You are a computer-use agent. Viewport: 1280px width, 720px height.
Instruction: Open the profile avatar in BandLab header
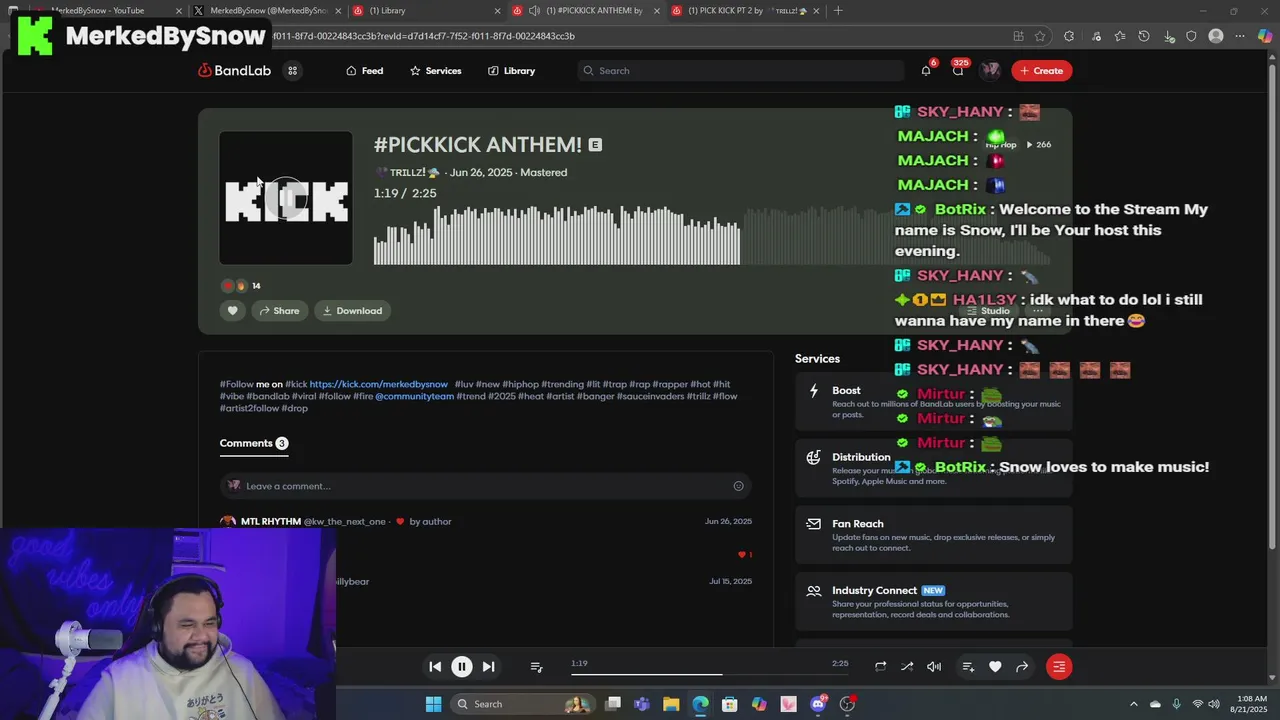click(x=990, y=71)
